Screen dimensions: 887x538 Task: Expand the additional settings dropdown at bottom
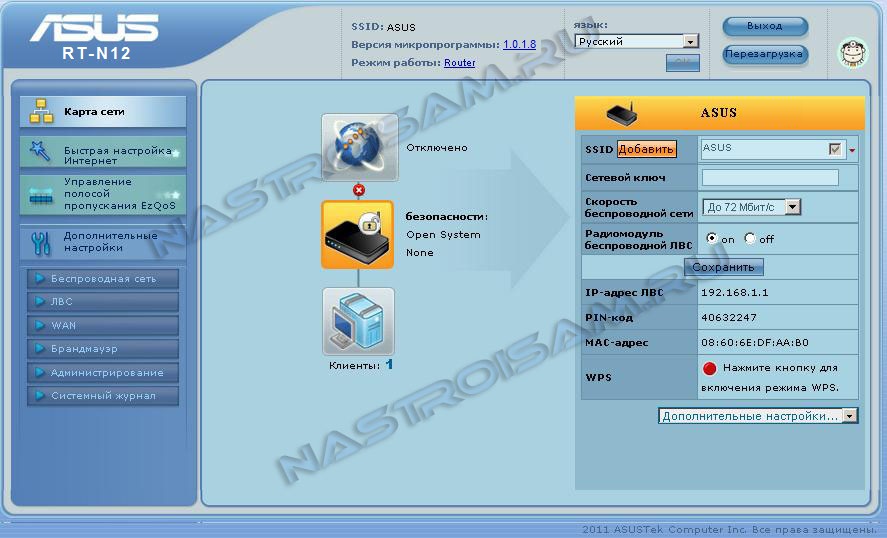coord(849,416)
